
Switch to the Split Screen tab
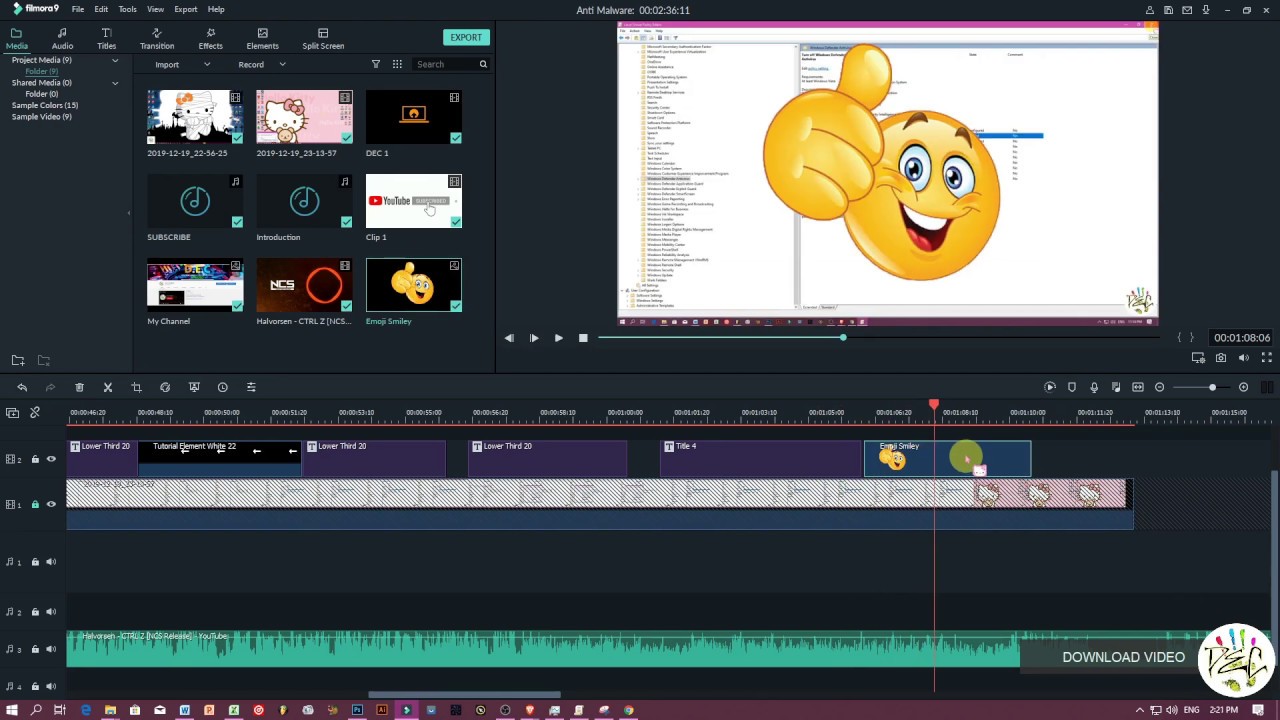[323, 39]
